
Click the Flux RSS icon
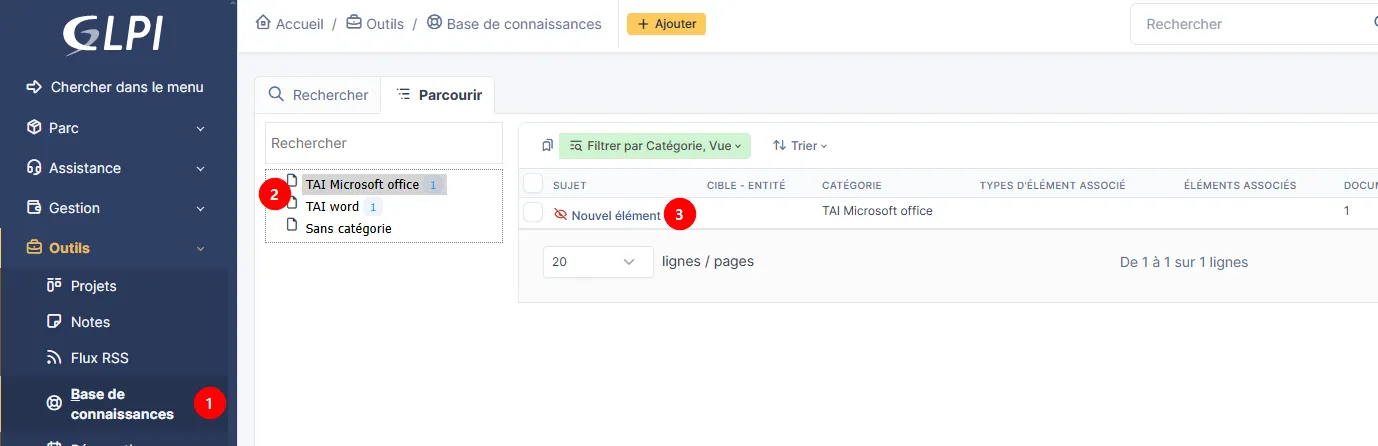[x=55, y=358]
